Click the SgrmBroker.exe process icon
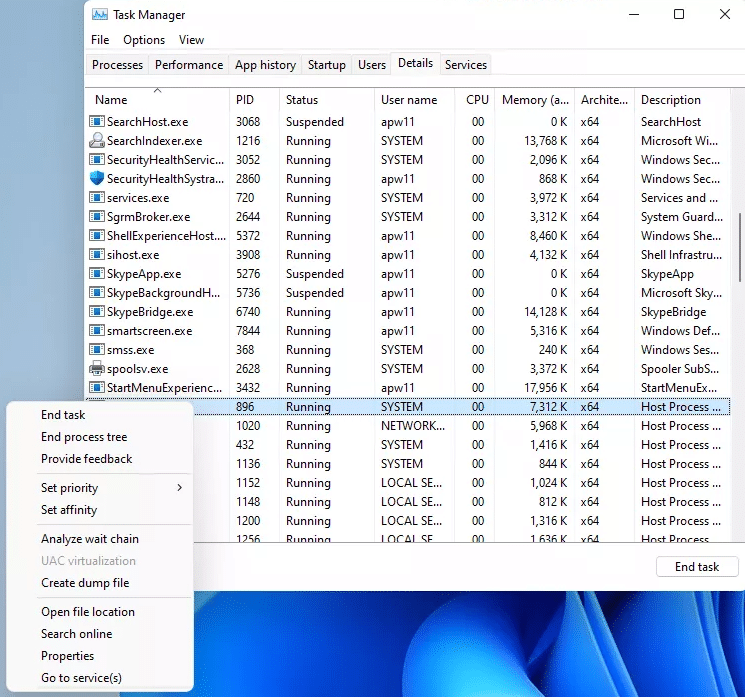The image size is (745, 697). 97,217
